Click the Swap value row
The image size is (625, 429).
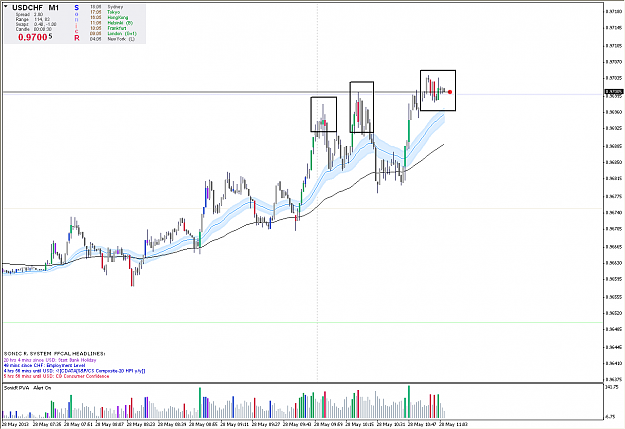pyautogui.click(x=36, y=24)
